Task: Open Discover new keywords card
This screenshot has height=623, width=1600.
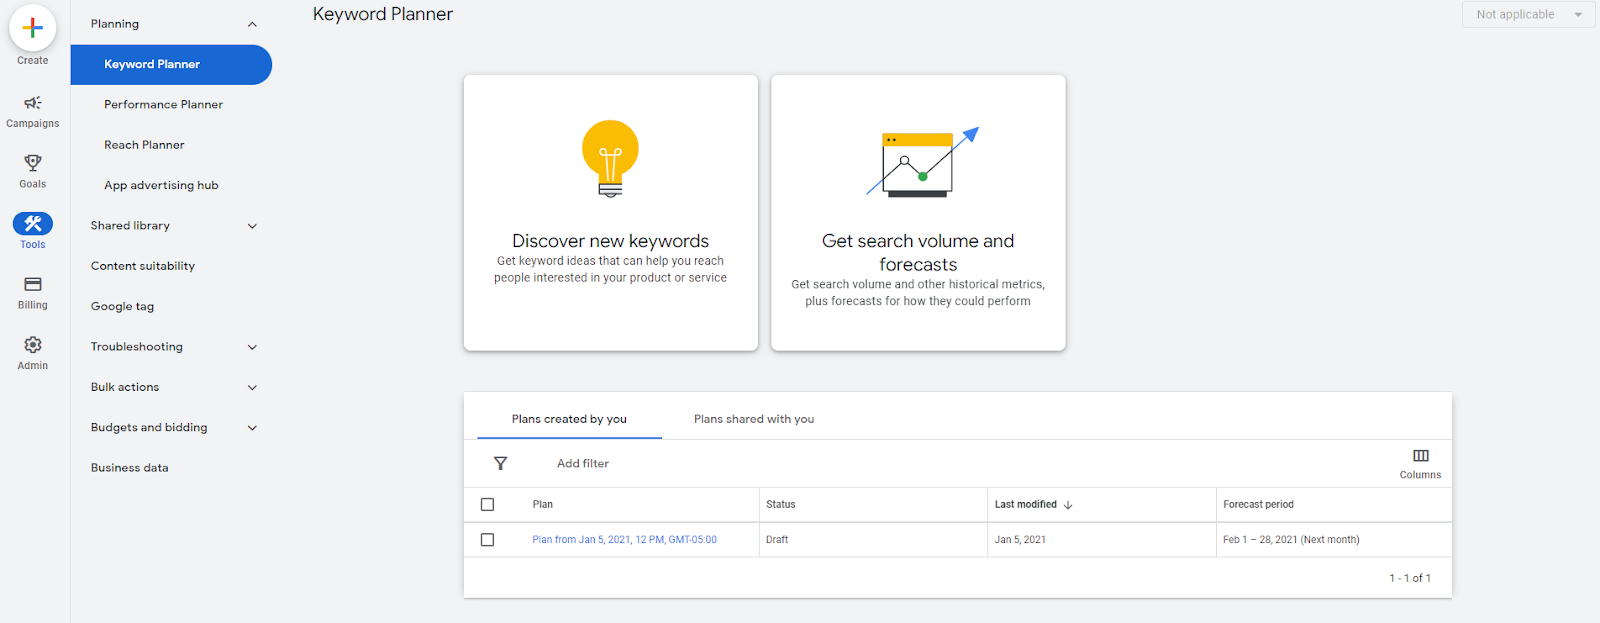Action: pyautogui.click(x=610, y=212)
